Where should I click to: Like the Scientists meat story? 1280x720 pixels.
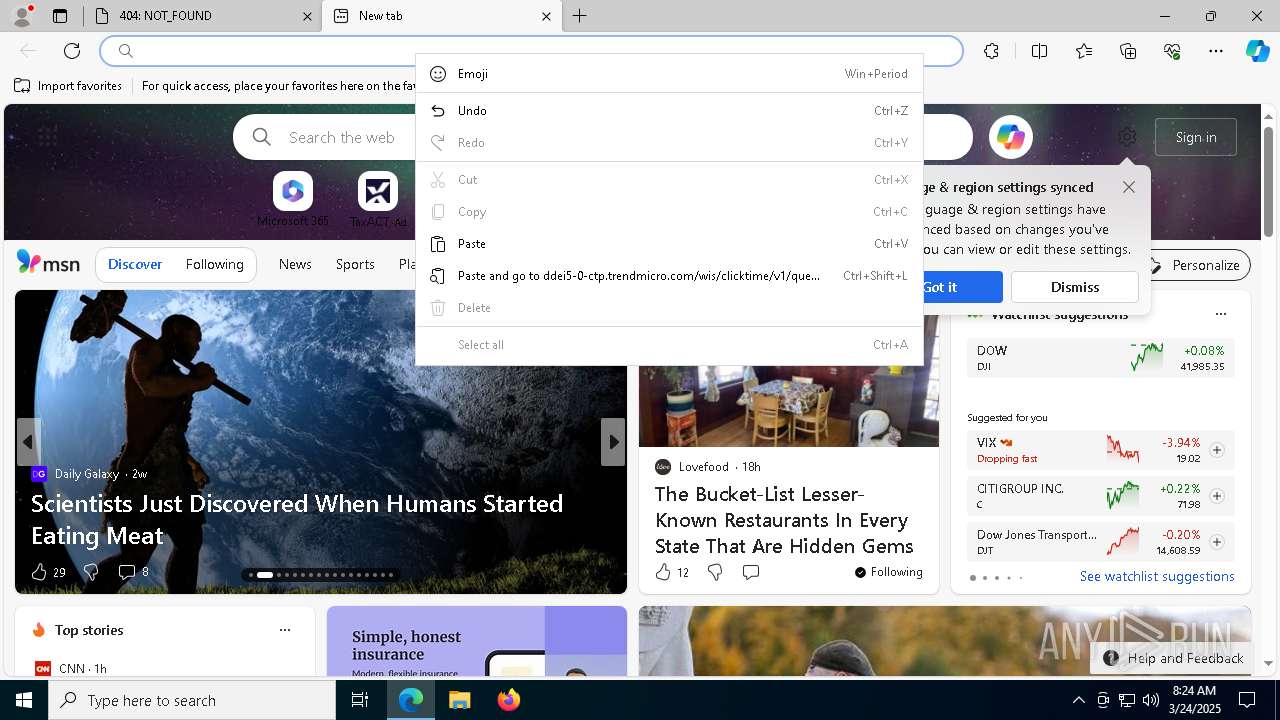[x=47, y=572]
